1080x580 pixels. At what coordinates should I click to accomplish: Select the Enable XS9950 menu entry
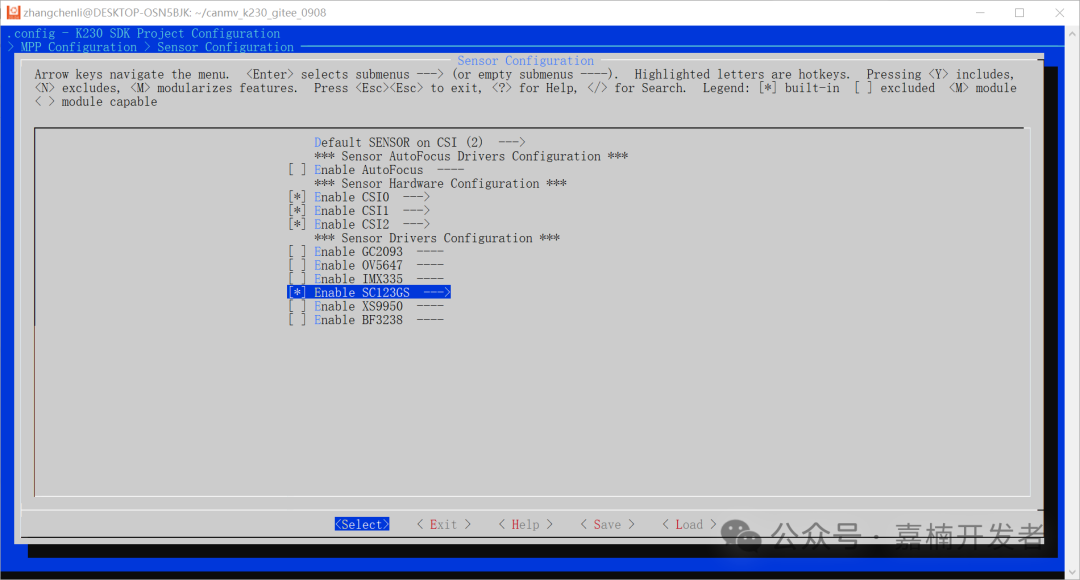[x=358, y=307]
